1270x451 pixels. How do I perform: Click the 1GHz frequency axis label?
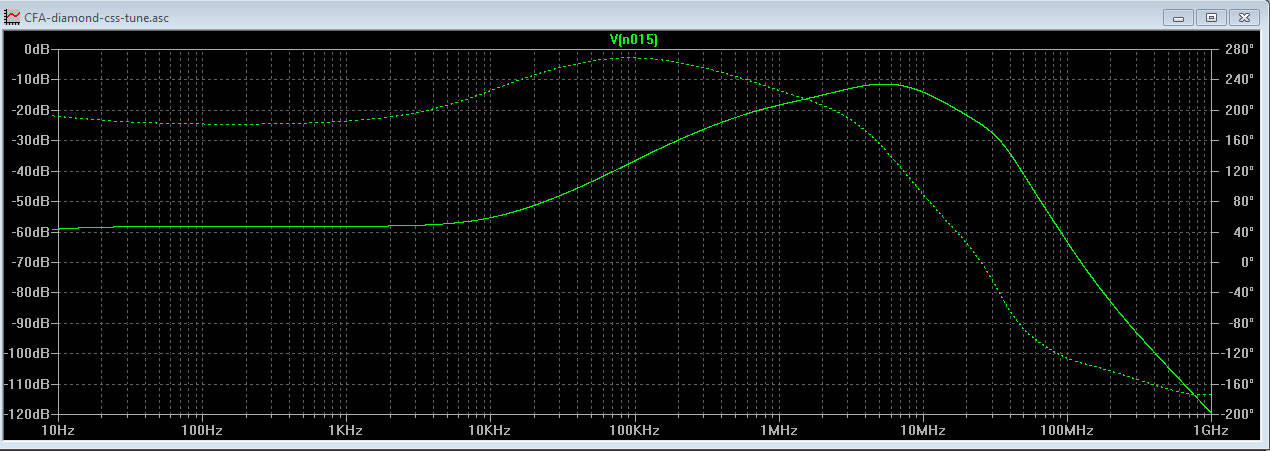pyautogui.click(x=1209, y=430)
